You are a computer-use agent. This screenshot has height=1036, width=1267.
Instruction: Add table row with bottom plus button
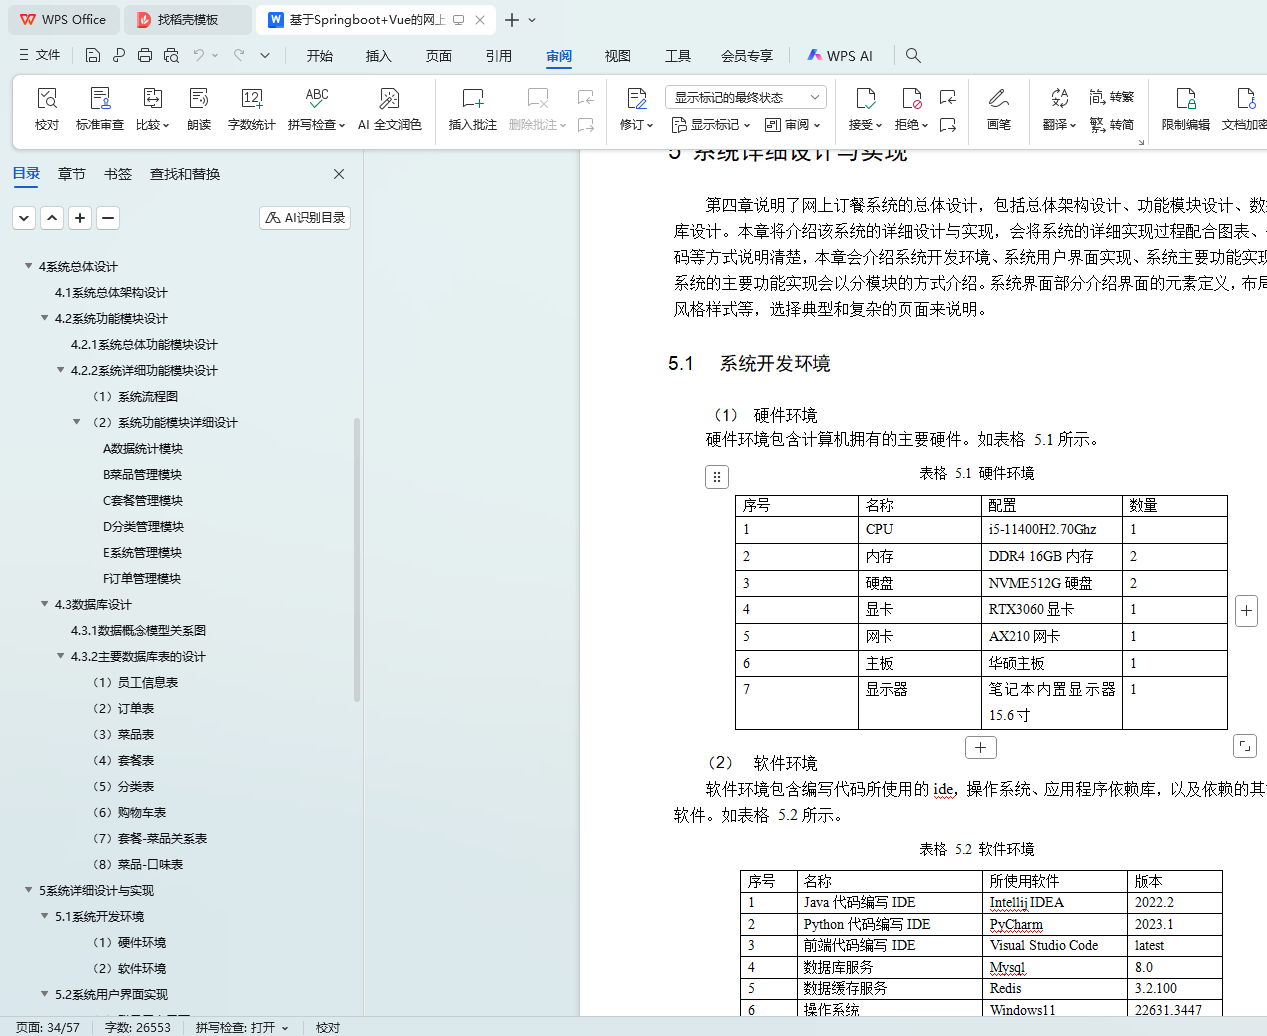tap(980, 747)
